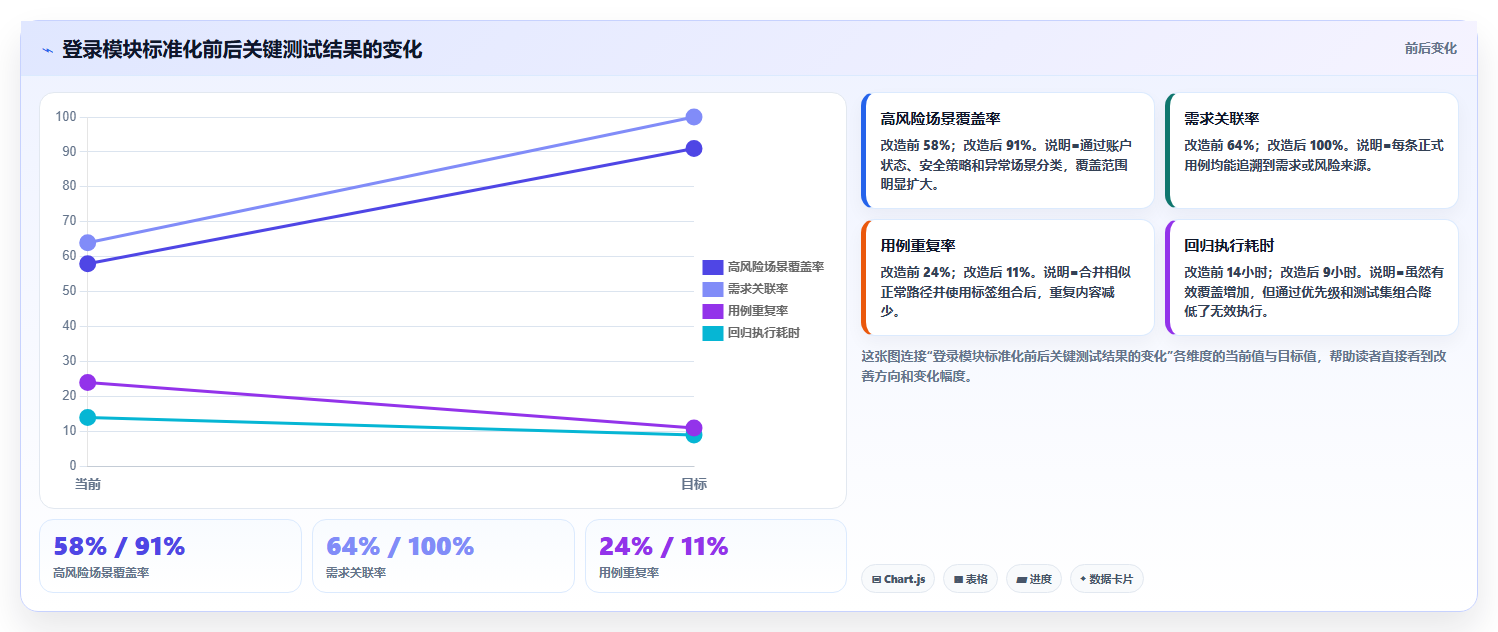1498x632 pixels.
Task: Click the 需求关联率 data point at 100
Action: pos(694,117)
